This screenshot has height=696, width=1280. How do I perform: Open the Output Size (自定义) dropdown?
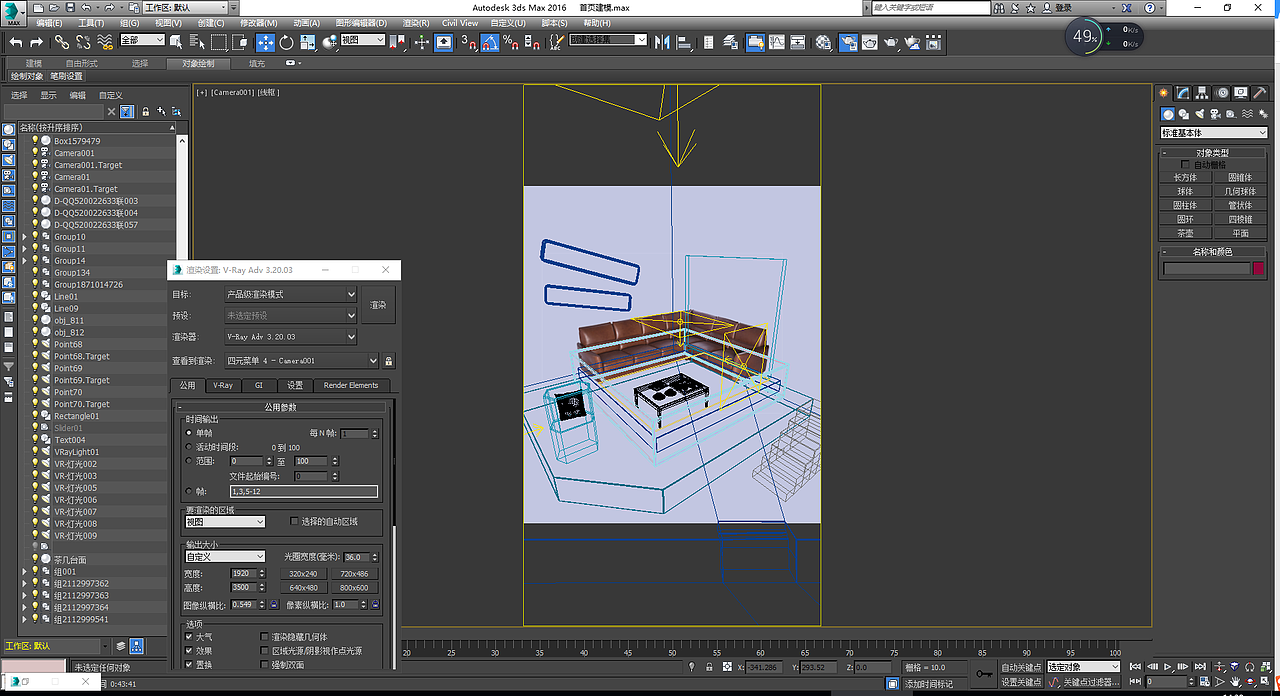click(x=225, y=557)
